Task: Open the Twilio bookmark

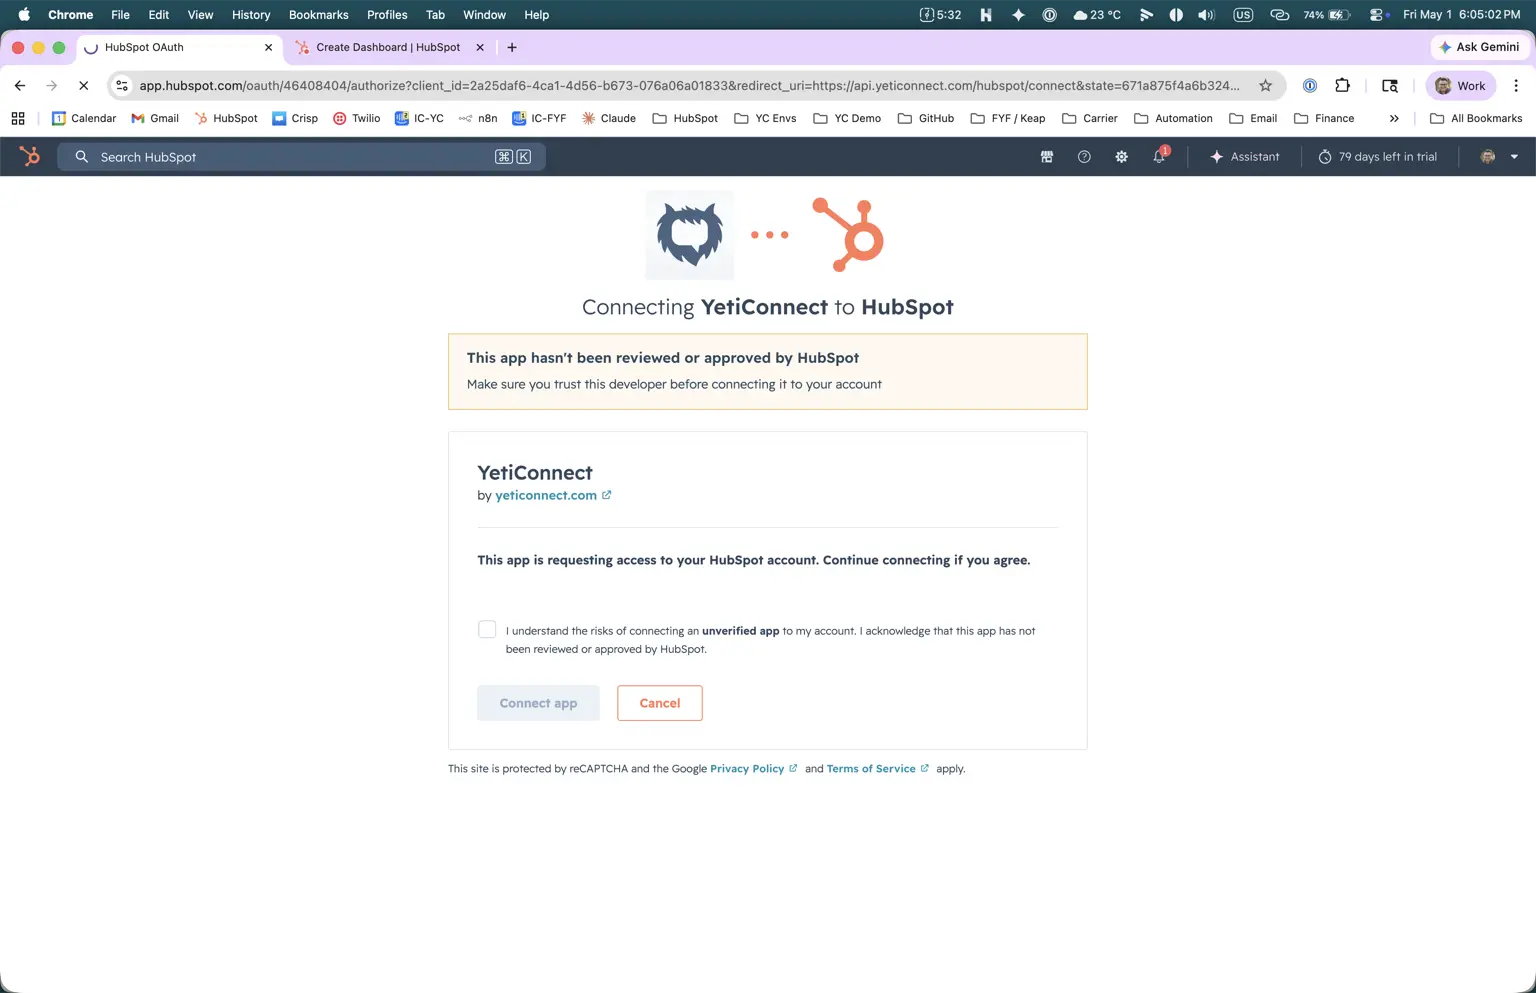Action: [x=356, y=118]
